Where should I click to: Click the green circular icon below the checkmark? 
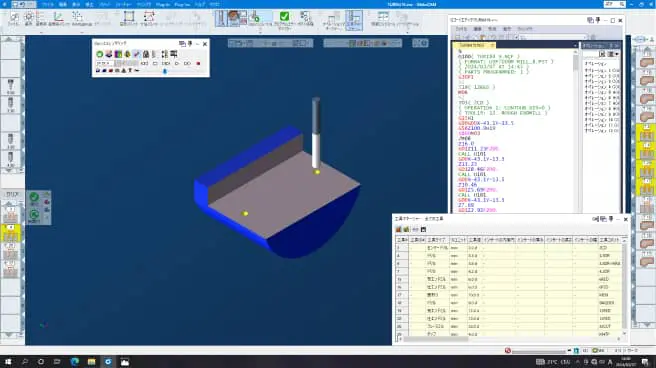34,215
